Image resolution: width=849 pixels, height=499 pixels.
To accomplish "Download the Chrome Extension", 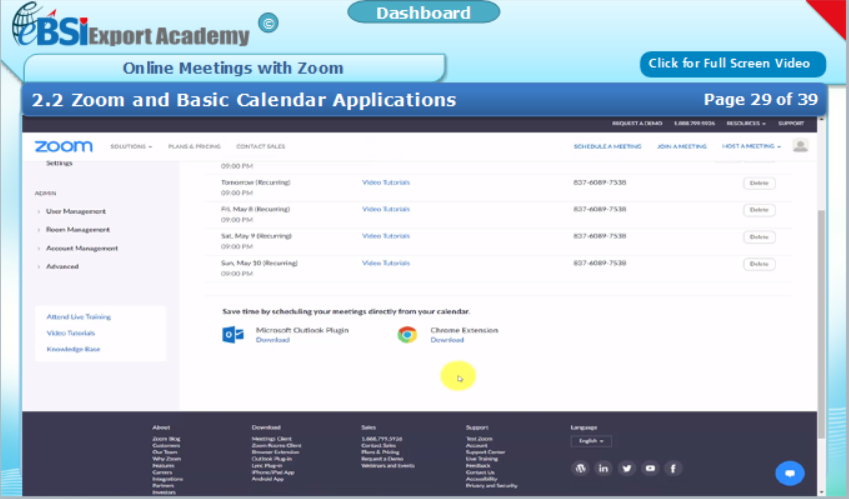I will click(447, 340).
